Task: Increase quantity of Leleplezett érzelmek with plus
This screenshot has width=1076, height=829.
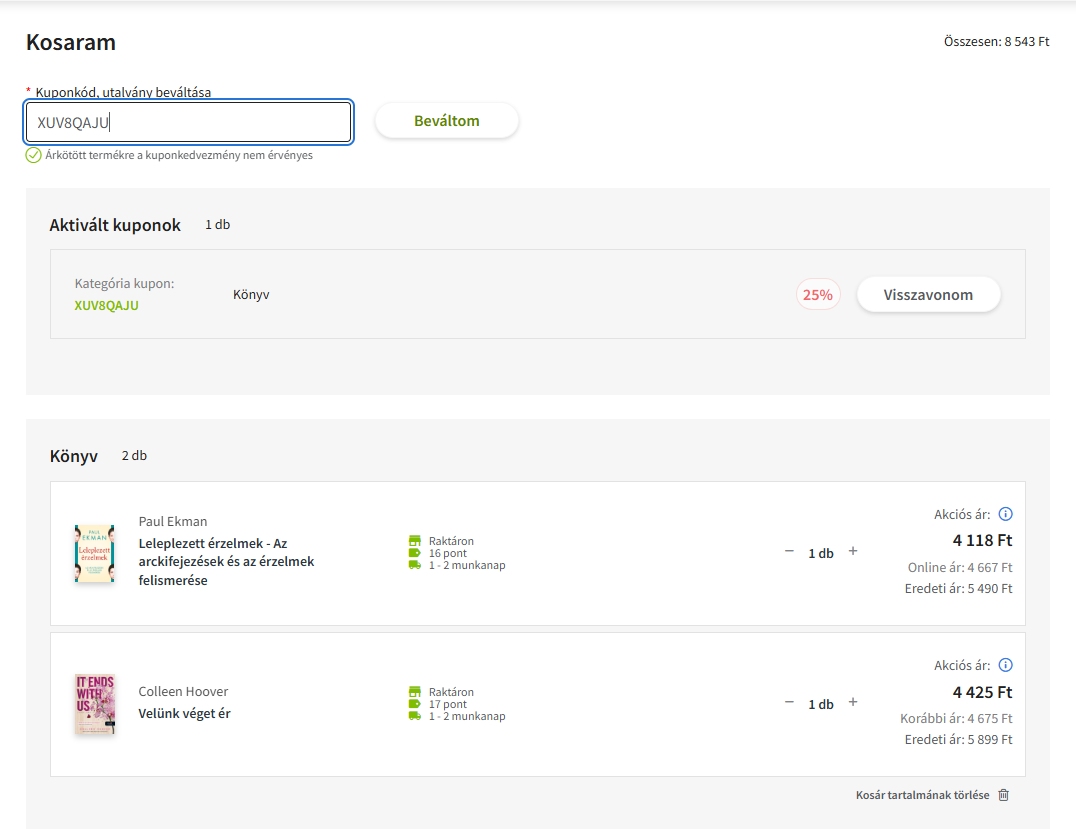Action: point(853,552)
